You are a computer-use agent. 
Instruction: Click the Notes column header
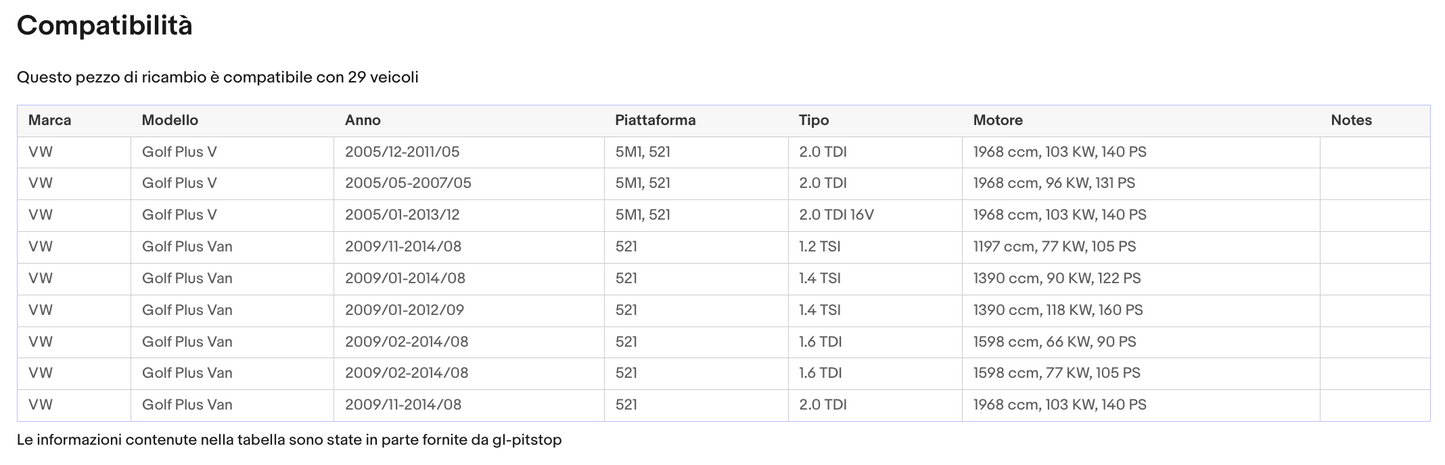click(1351, 120)
